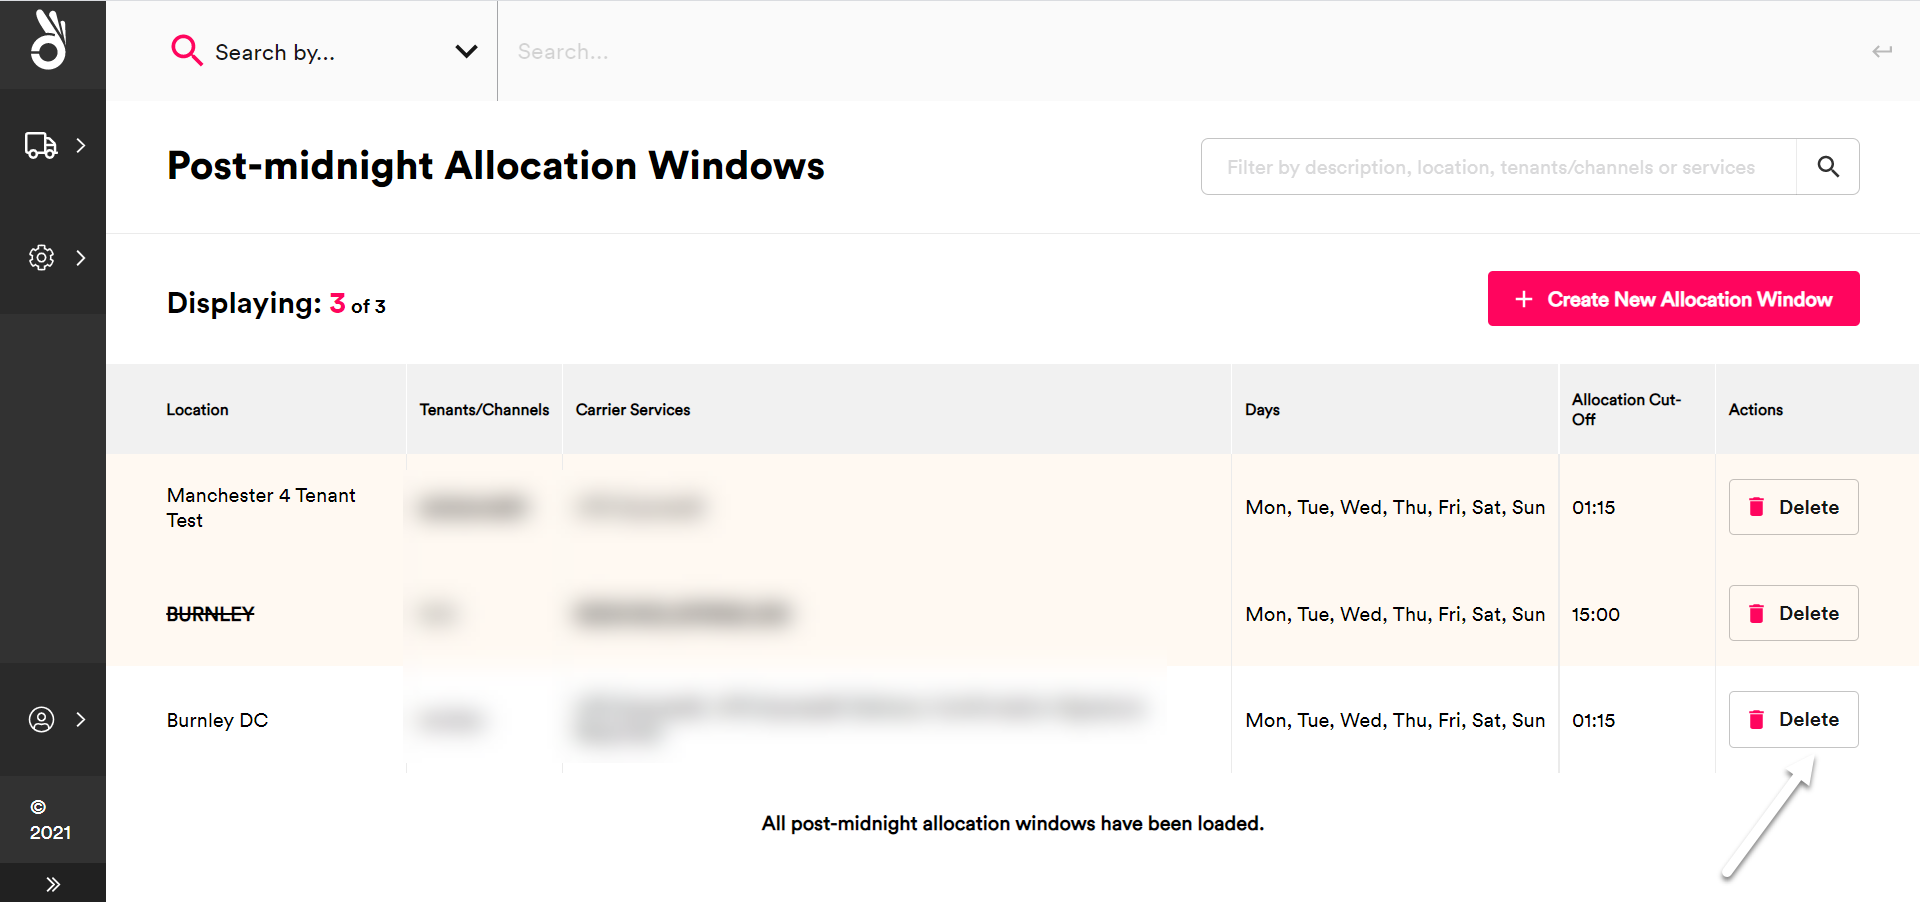Click the Tenants/Channels column header
Image resolution: width=1920 pixels, height=902 pixels.
coord(484,410)
